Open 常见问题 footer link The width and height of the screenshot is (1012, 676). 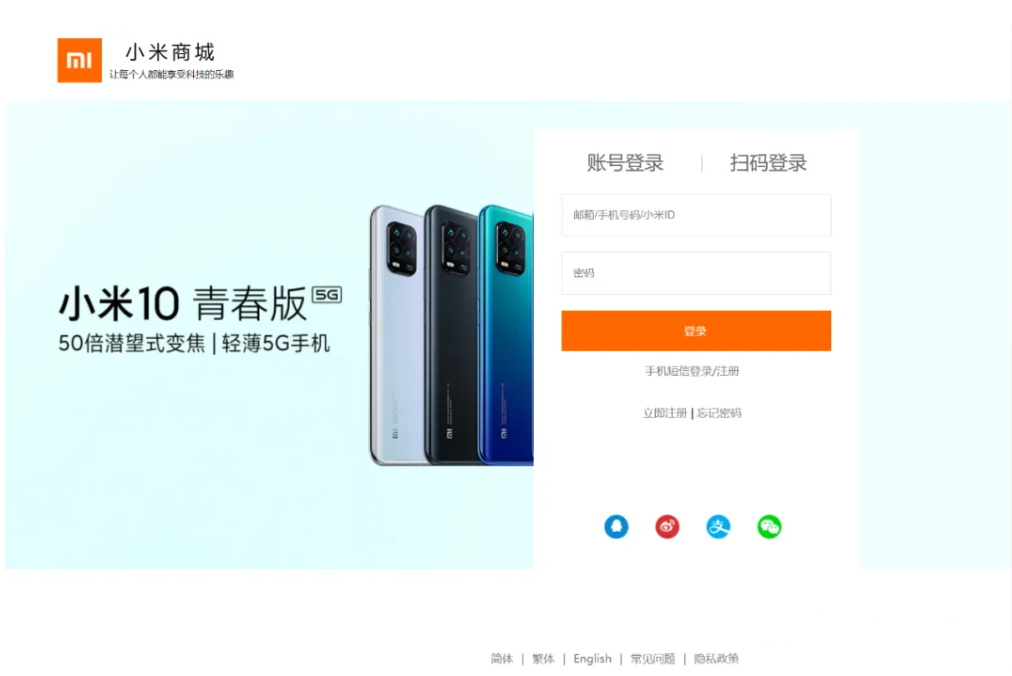tap(653, 659)
